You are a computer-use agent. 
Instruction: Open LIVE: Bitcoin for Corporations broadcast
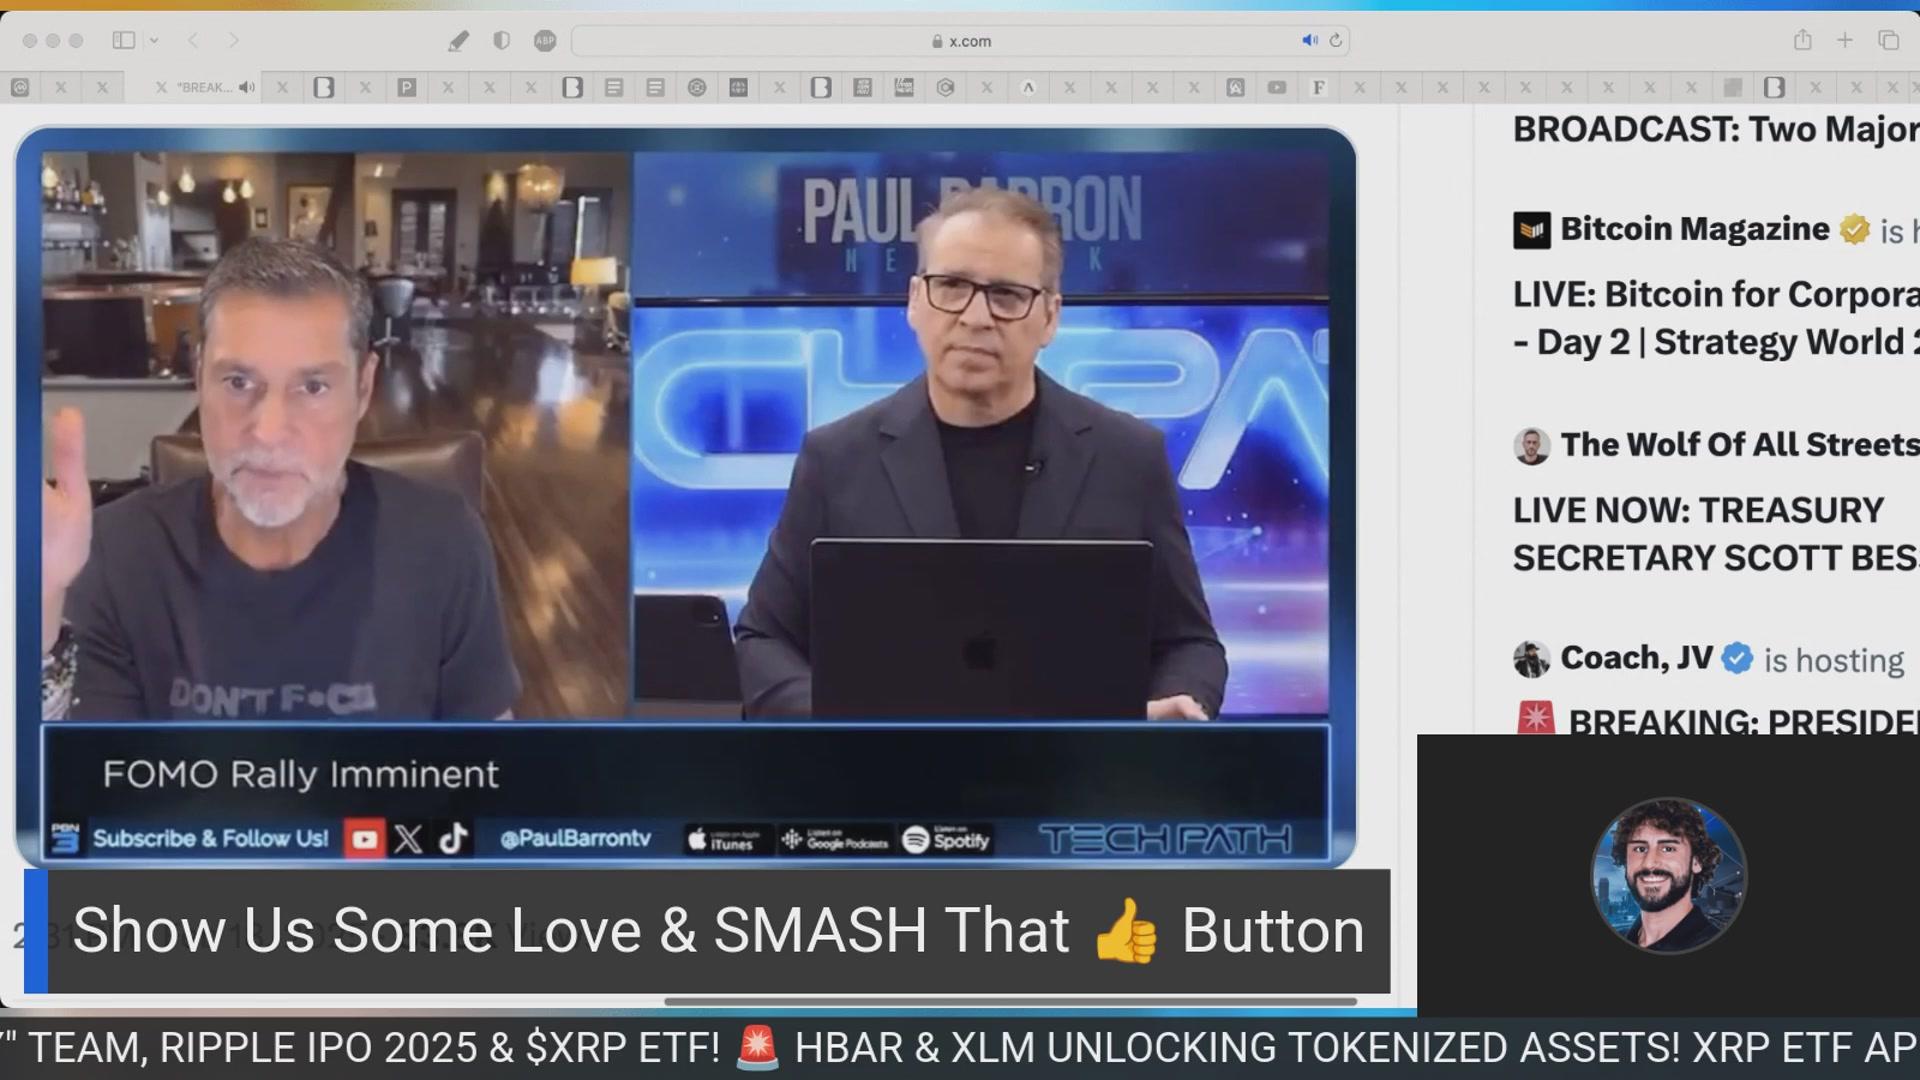pyautogui.click(x=1716, y=318)
